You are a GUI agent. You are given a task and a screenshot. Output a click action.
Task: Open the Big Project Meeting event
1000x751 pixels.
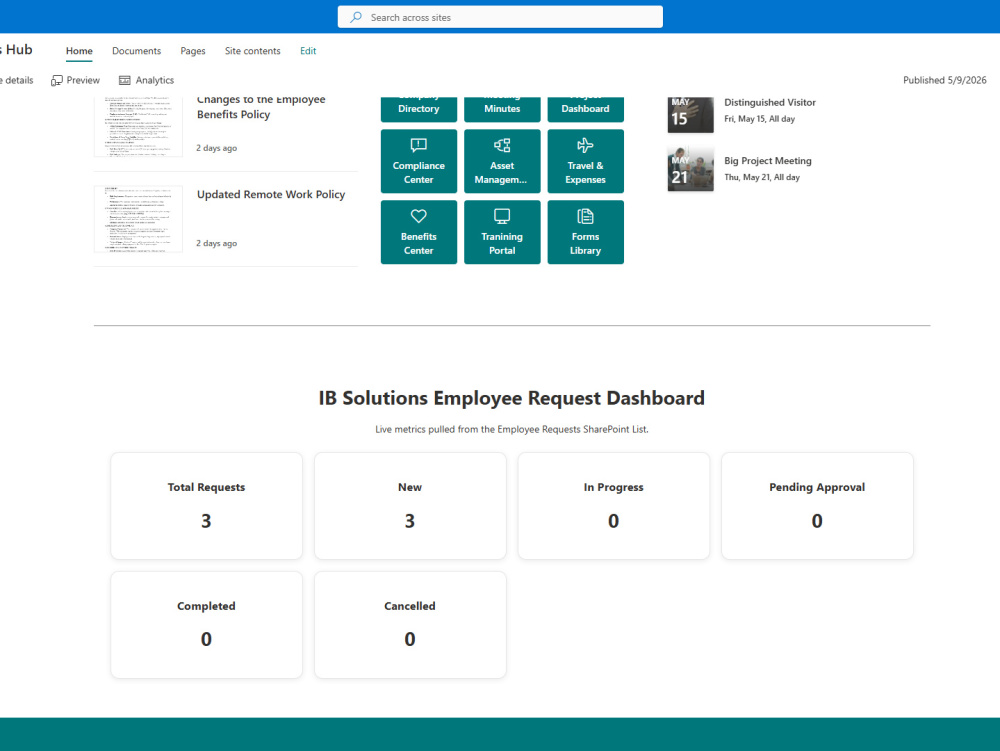[x=768, y=161]
